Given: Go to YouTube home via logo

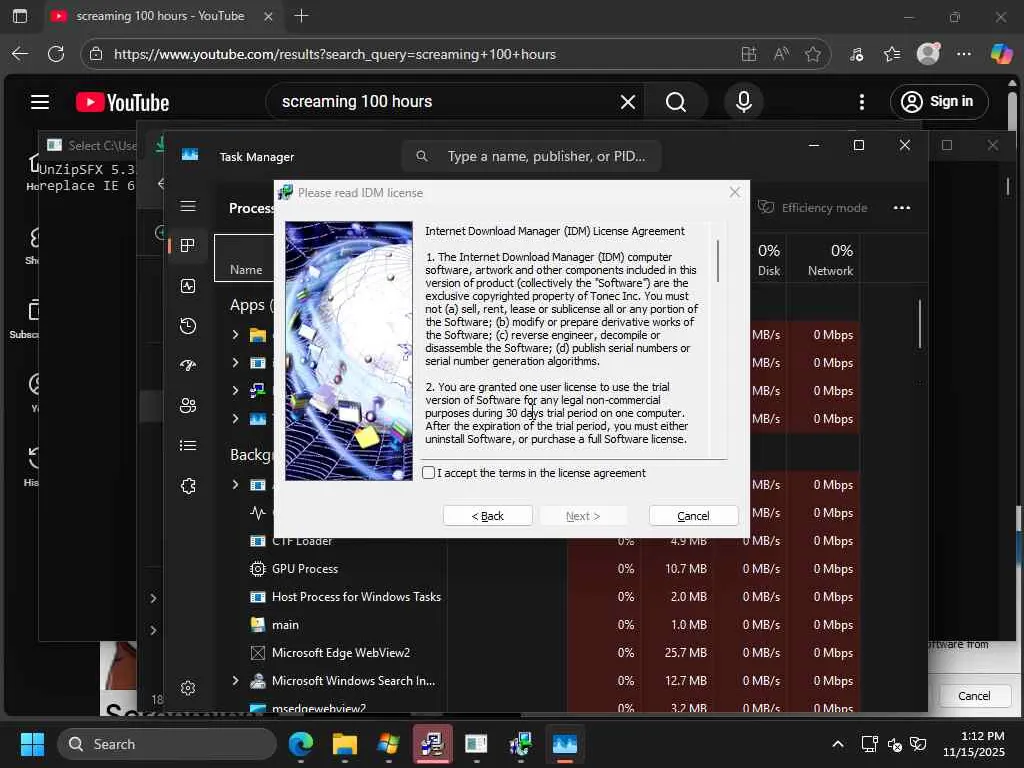Looking at the screenshot, I should [123, 102].
